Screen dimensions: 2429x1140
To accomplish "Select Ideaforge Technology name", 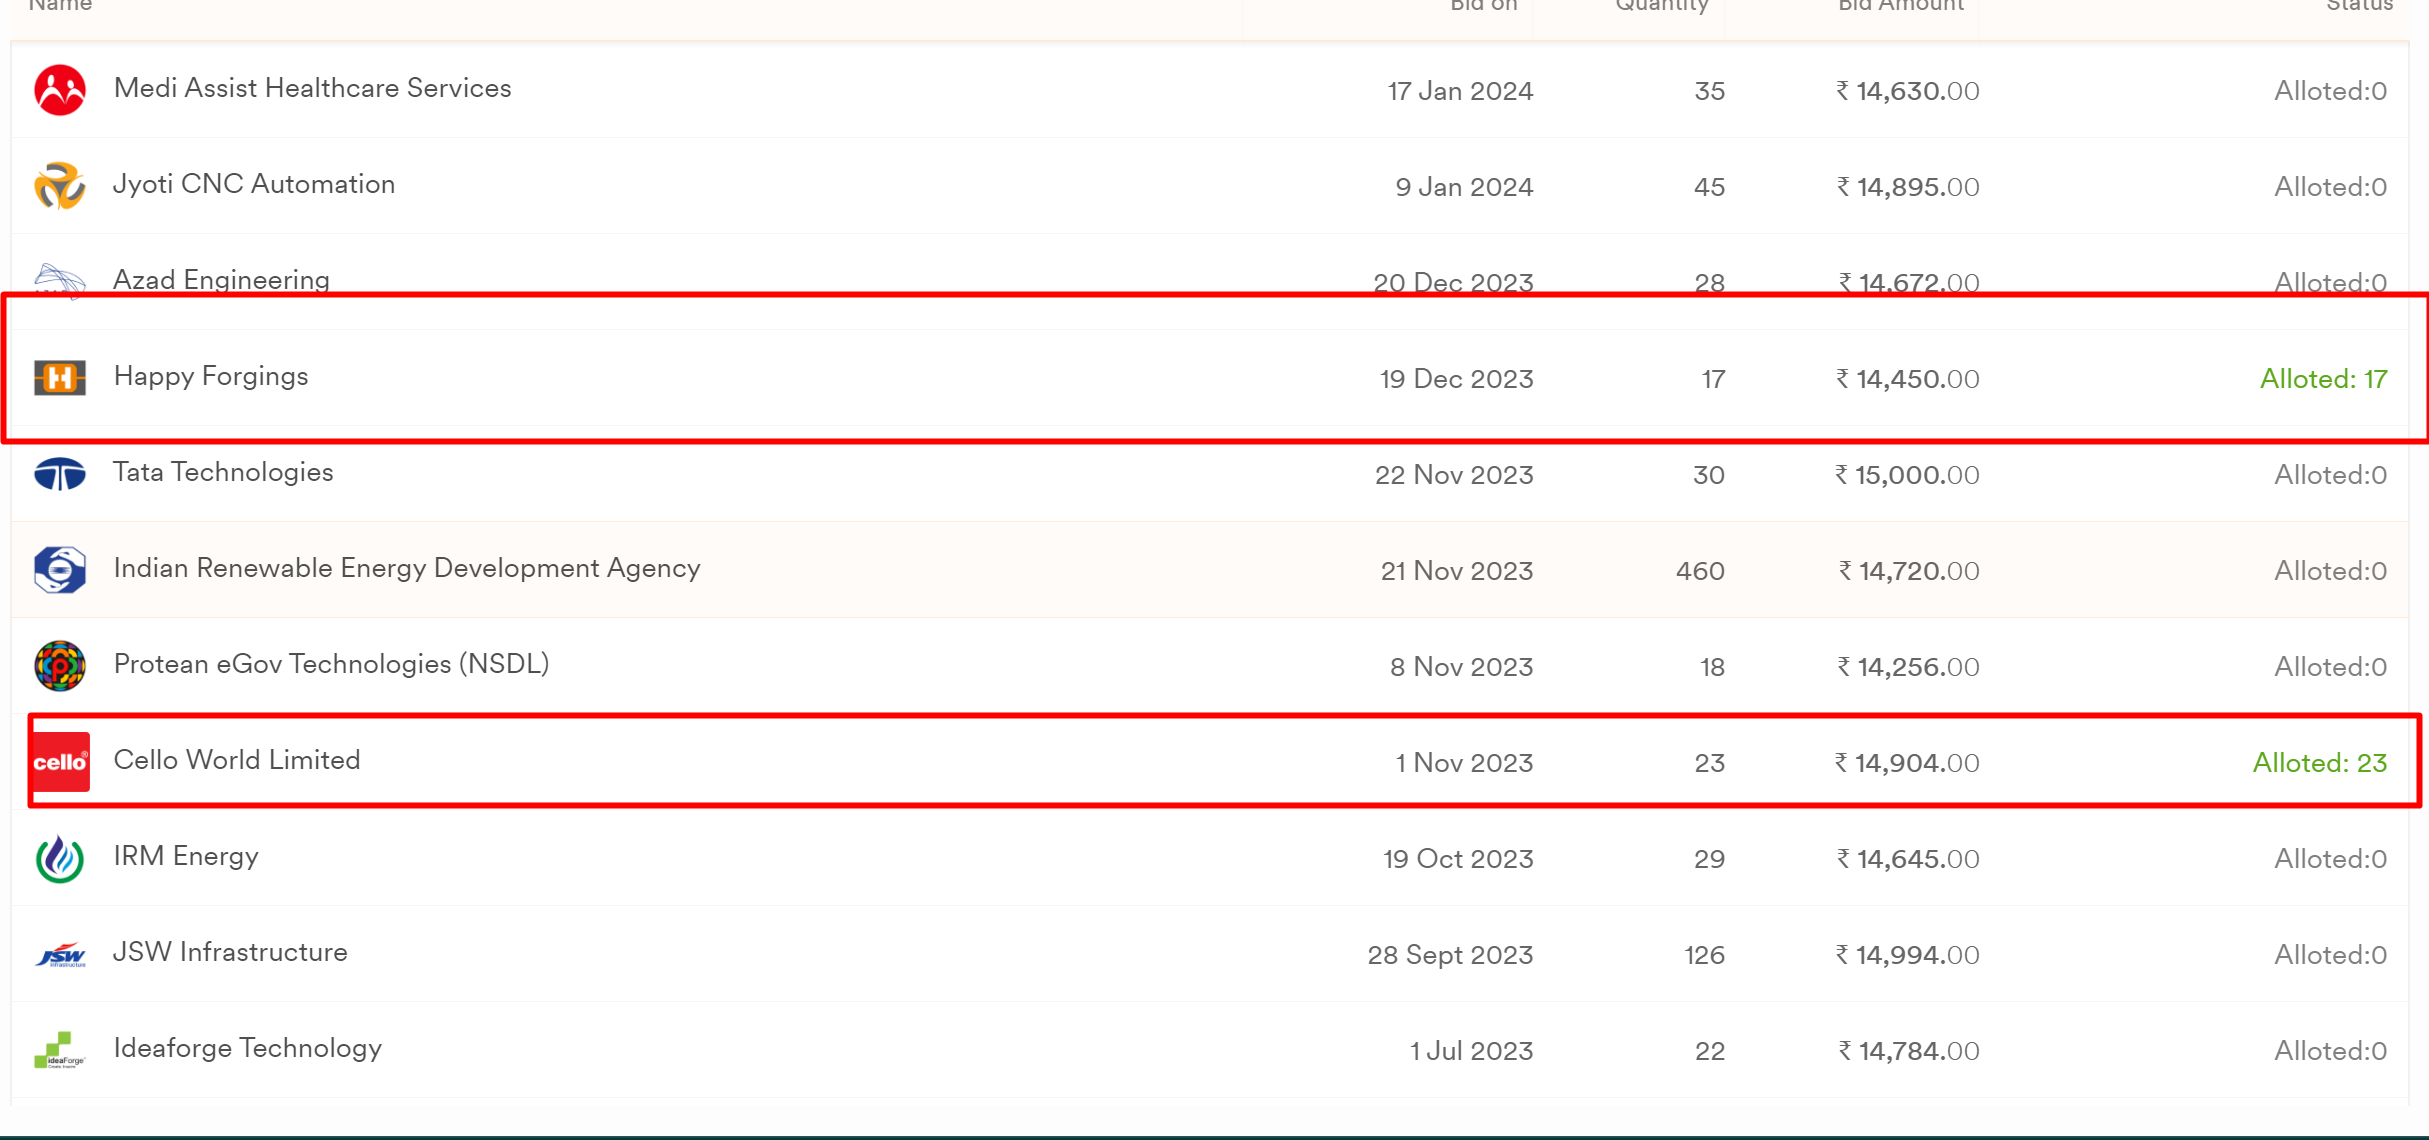I will click(248, 1048).
